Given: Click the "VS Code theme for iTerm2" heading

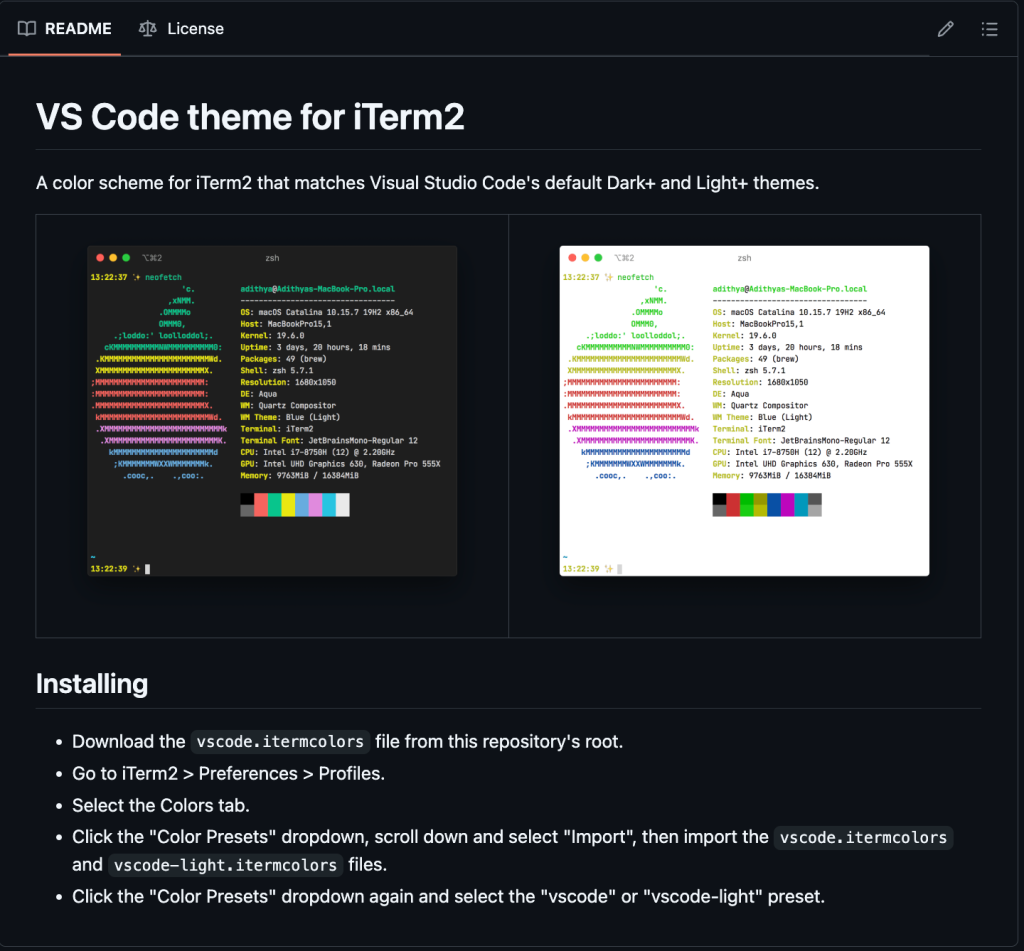Looking at the screenshot, I should coord(250,117).
